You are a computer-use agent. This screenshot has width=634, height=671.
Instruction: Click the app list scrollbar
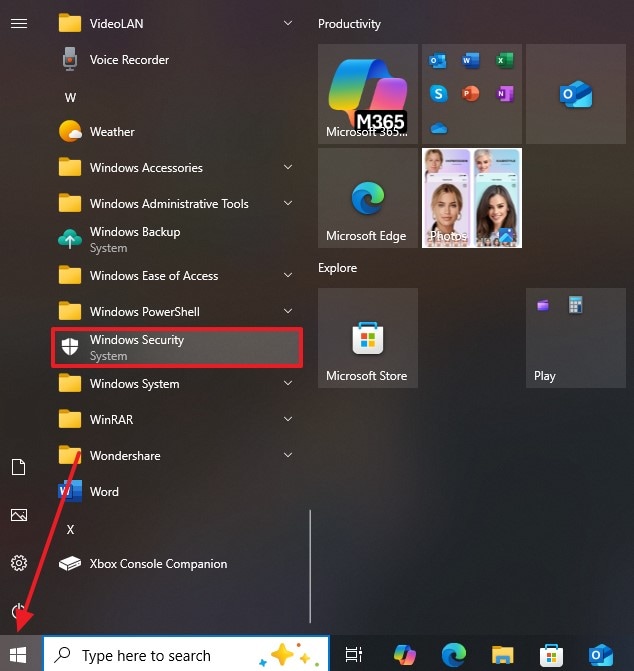(310, 566)
